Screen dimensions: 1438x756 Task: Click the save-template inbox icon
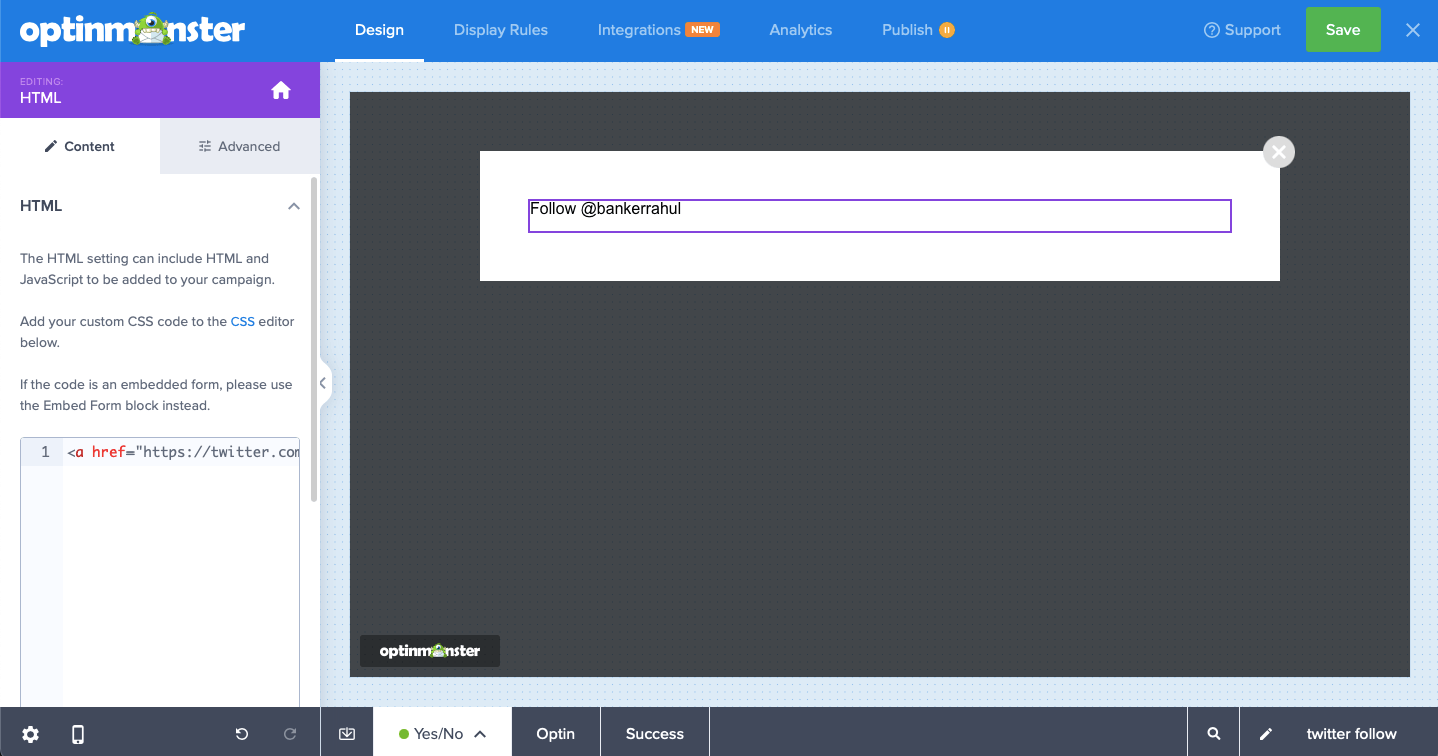(347, 733)
